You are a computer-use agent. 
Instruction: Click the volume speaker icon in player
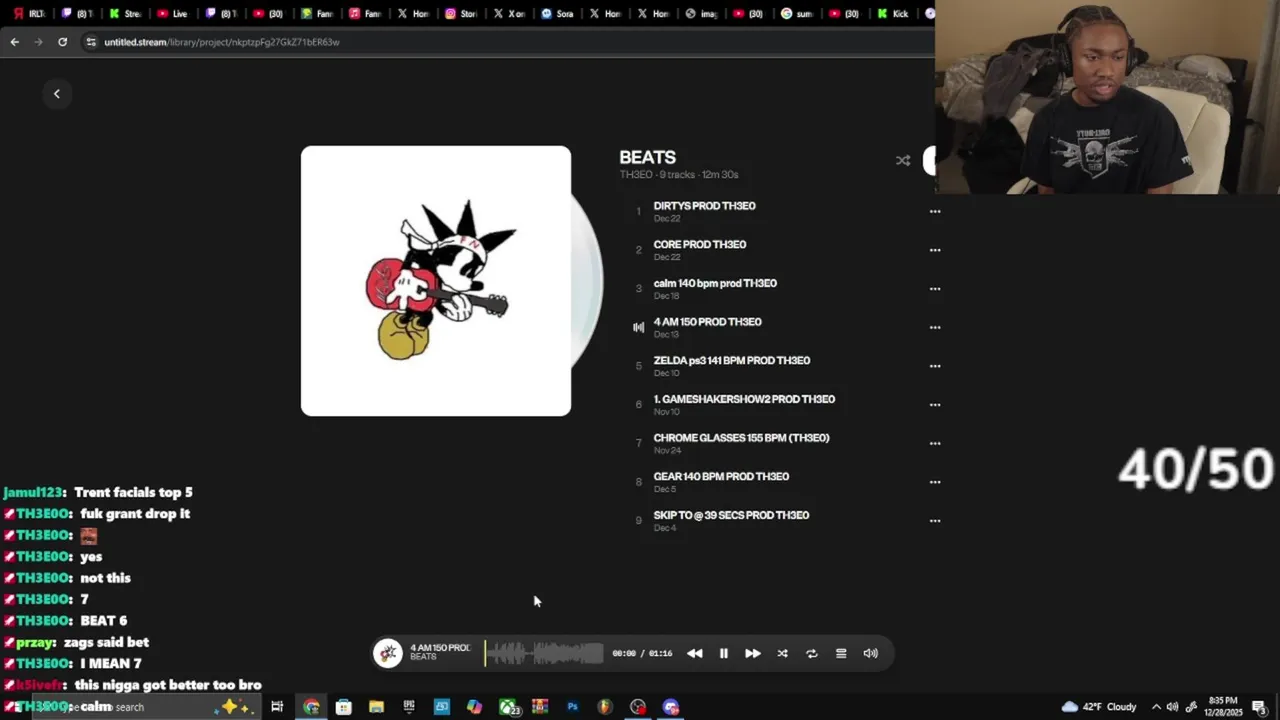click(x=871, y=654)
